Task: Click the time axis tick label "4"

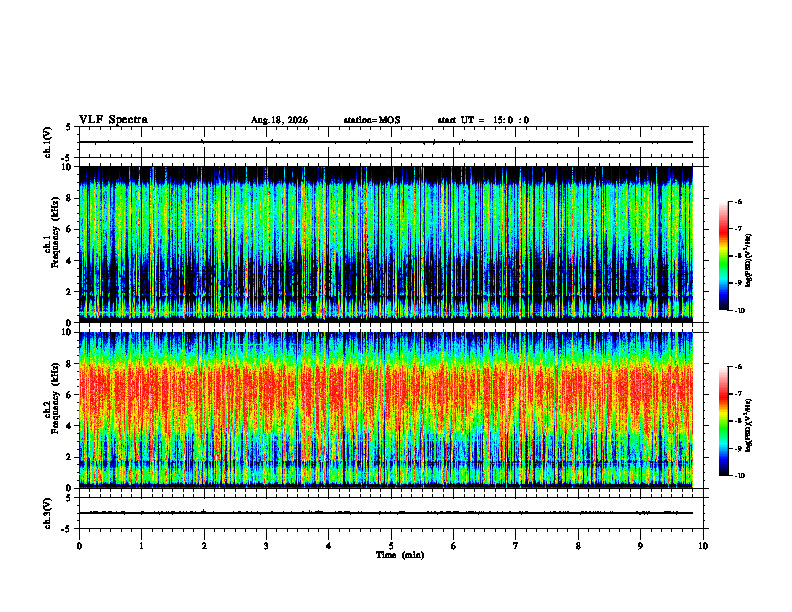Action: pos(329,546)
